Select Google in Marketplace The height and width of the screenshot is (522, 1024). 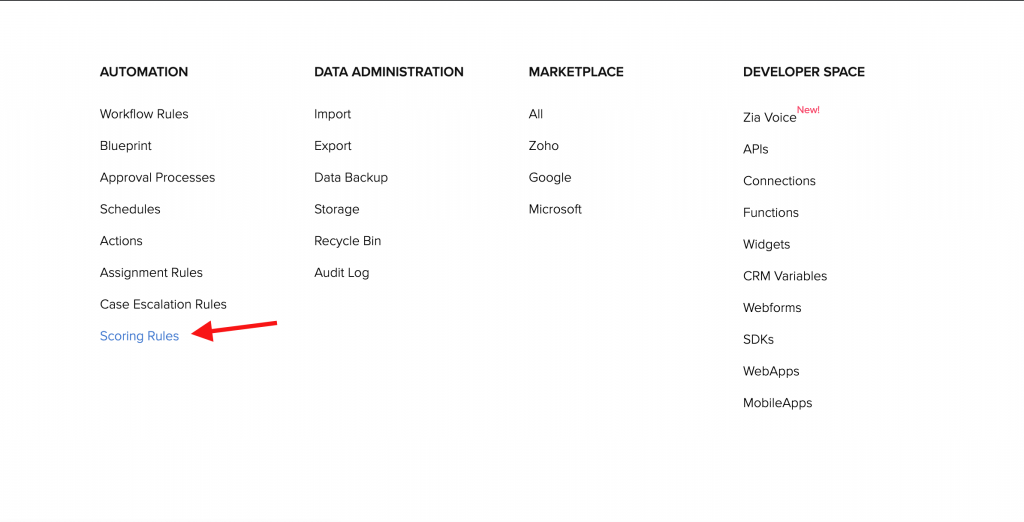[x=550, y=178]
